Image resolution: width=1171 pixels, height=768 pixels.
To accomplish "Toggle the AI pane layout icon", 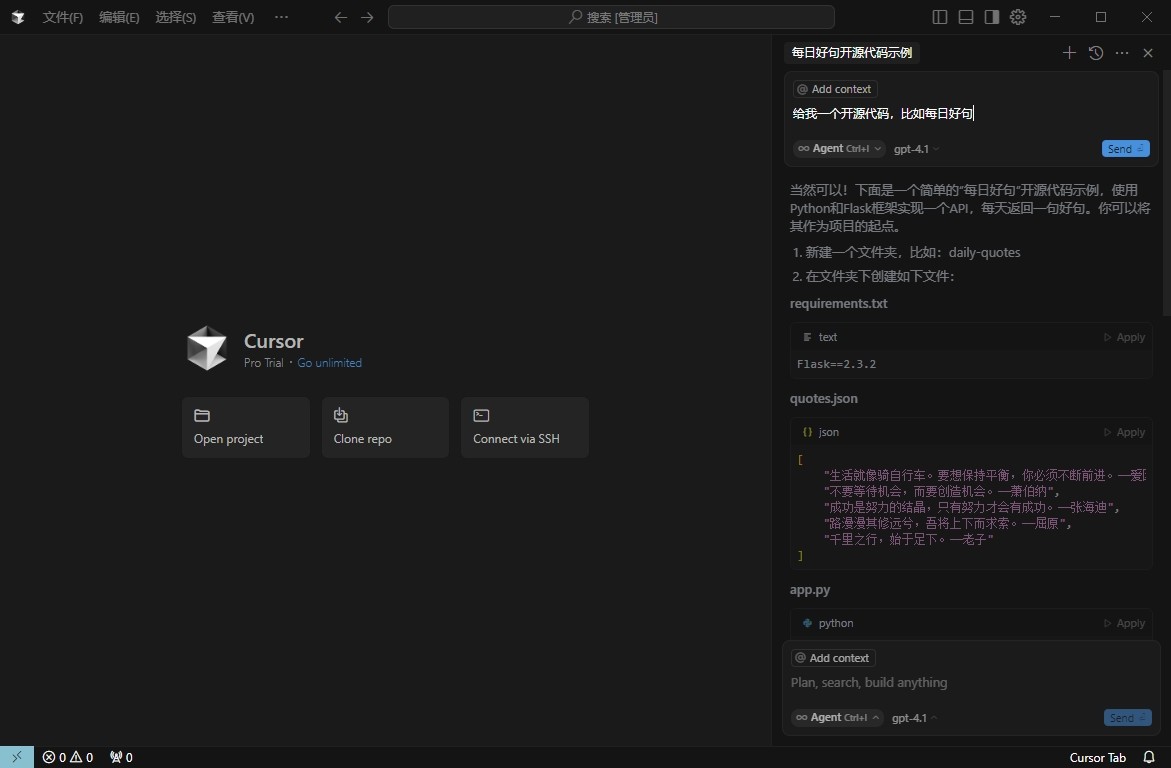I will (992, 17).
